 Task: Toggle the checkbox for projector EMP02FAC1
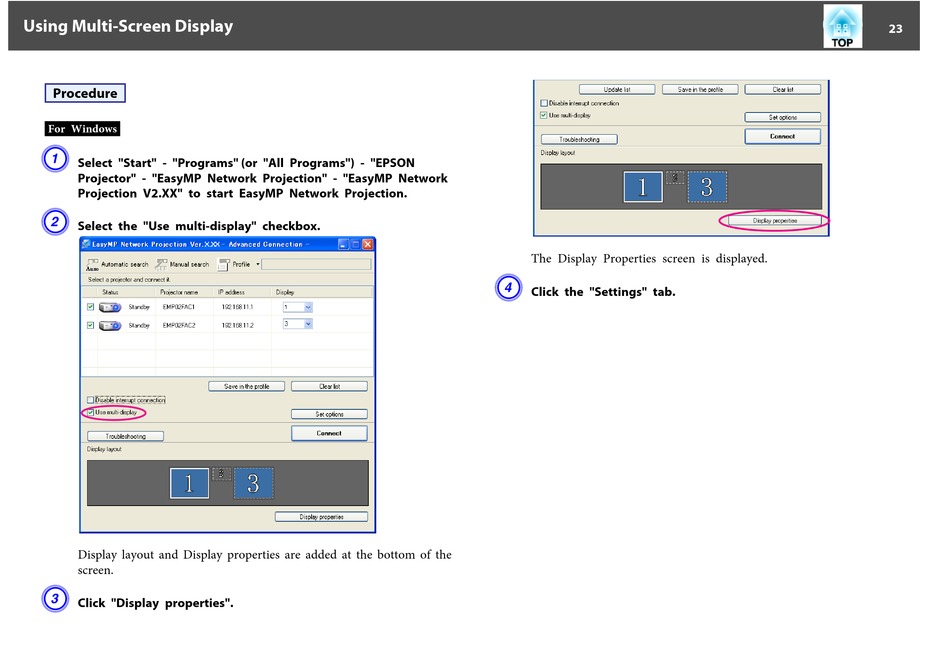[x=90, y=307]
